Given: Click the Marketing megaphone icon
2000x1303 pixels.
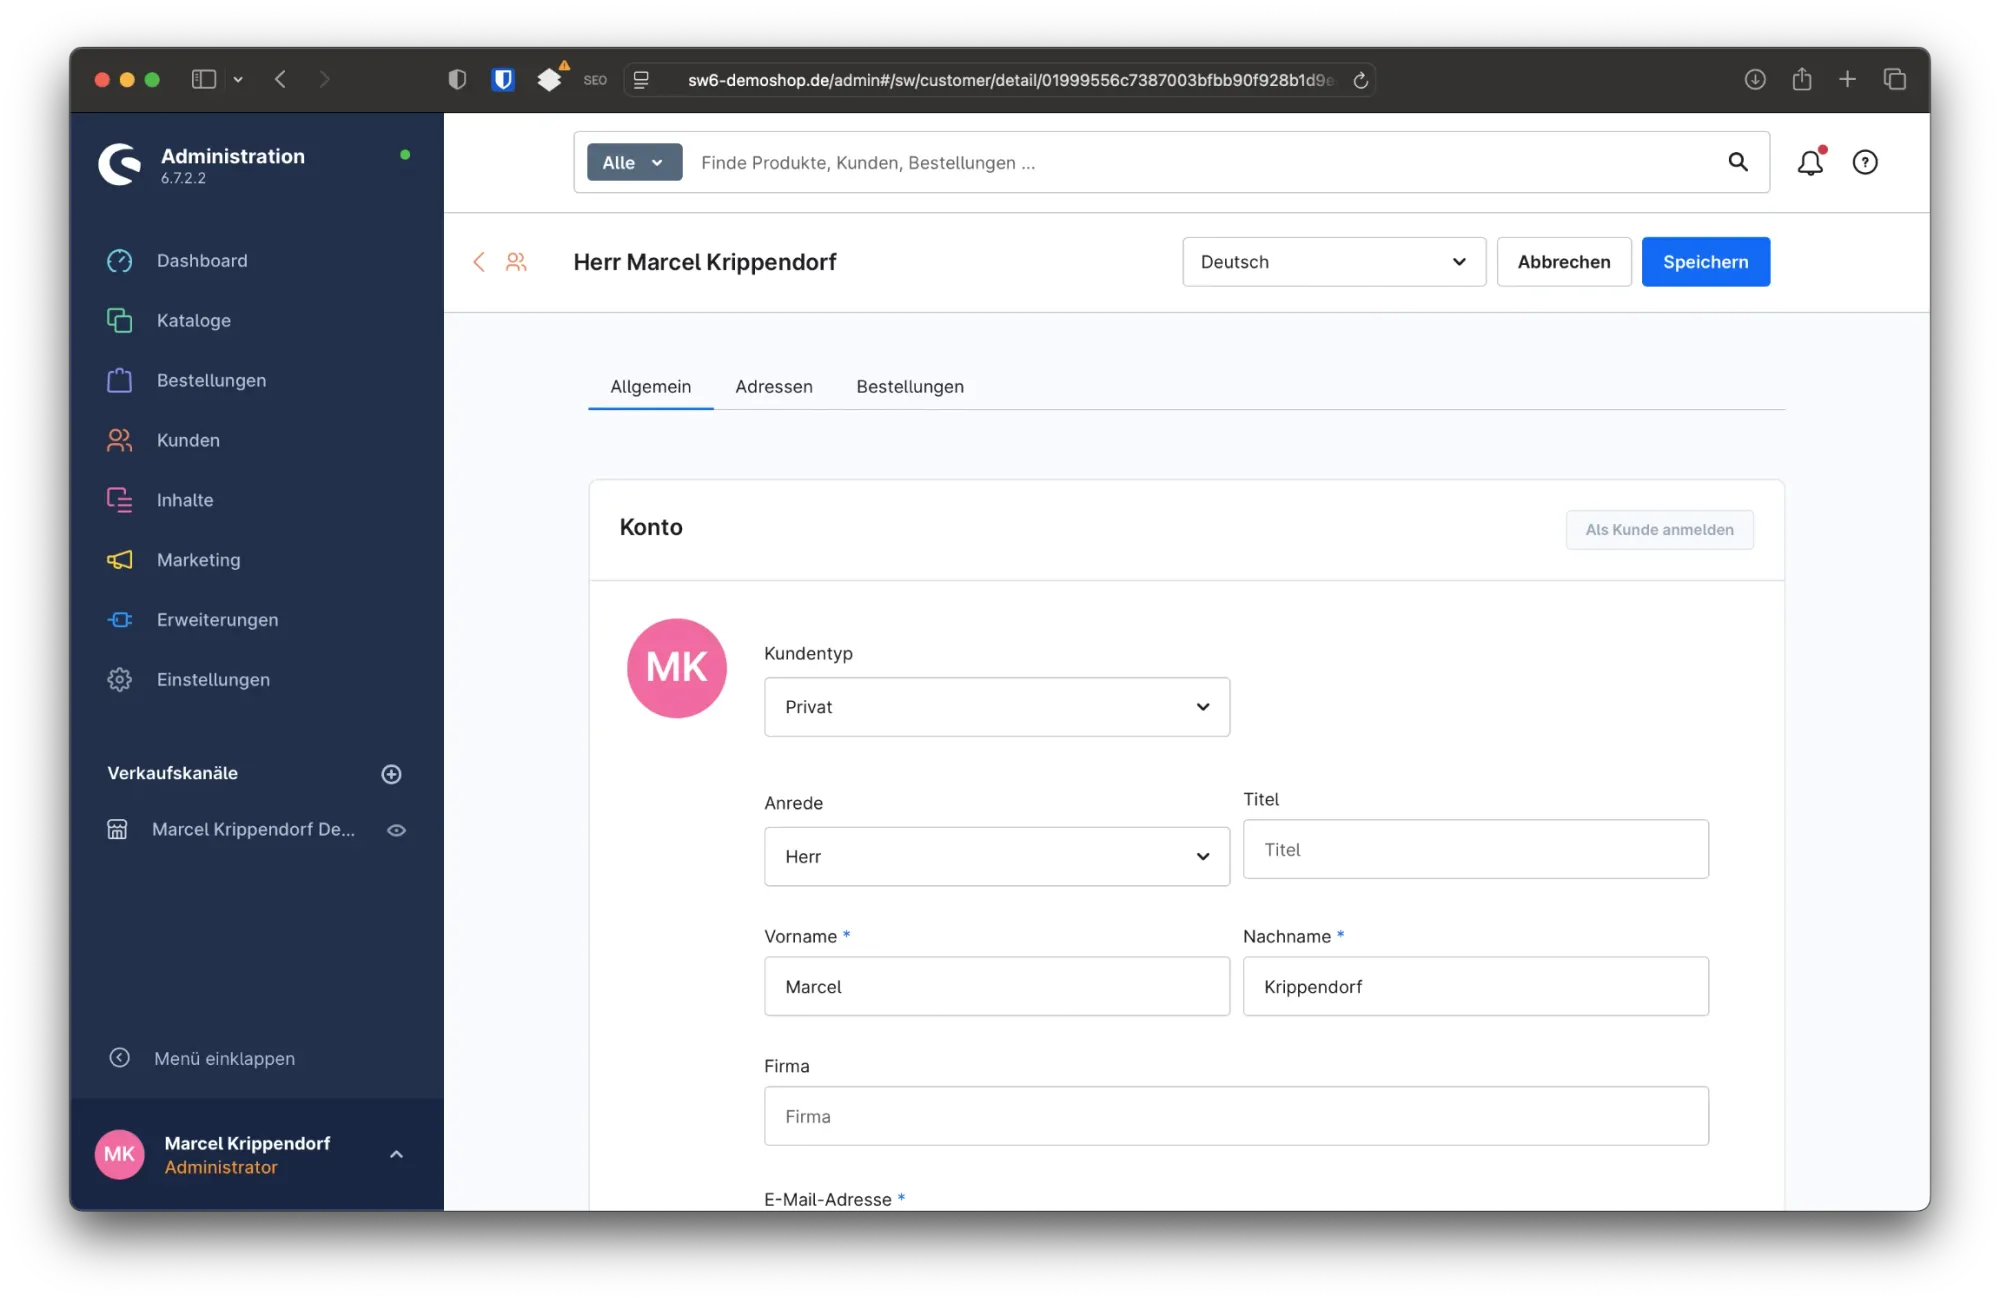Looking at the screenshot, I should [119, 560].
